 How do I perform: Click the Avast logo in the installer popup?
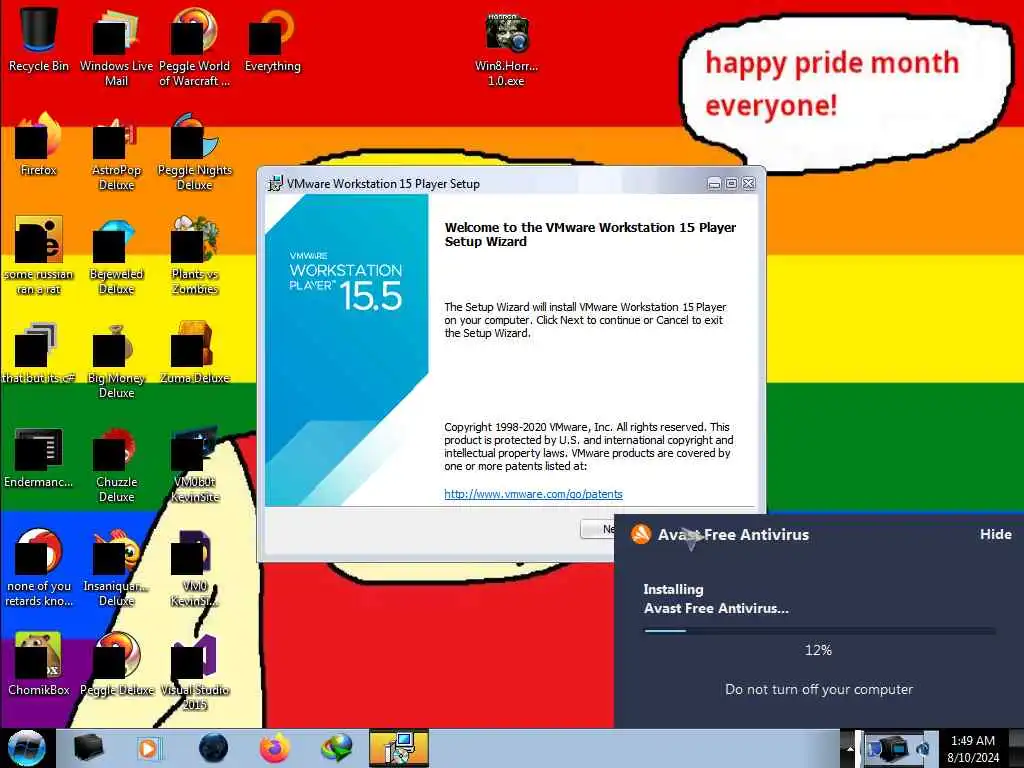pyautogui.click(x=641, y=534)
